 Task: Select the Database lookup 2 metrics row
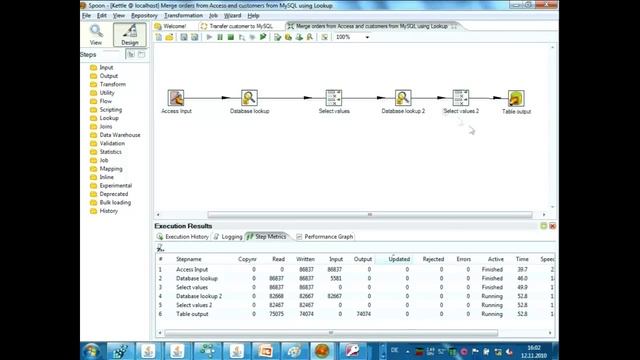[x=355, y=296]
